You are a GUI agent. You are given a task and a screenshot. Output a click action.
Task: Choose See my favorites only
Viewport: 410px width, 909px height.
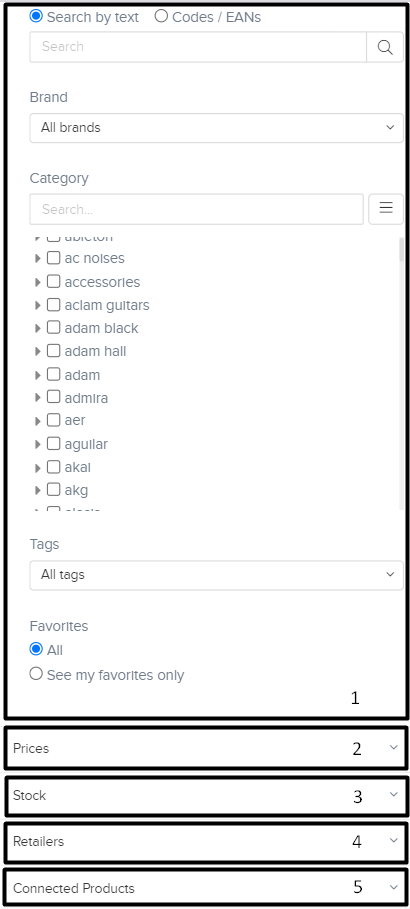[36, 674]
